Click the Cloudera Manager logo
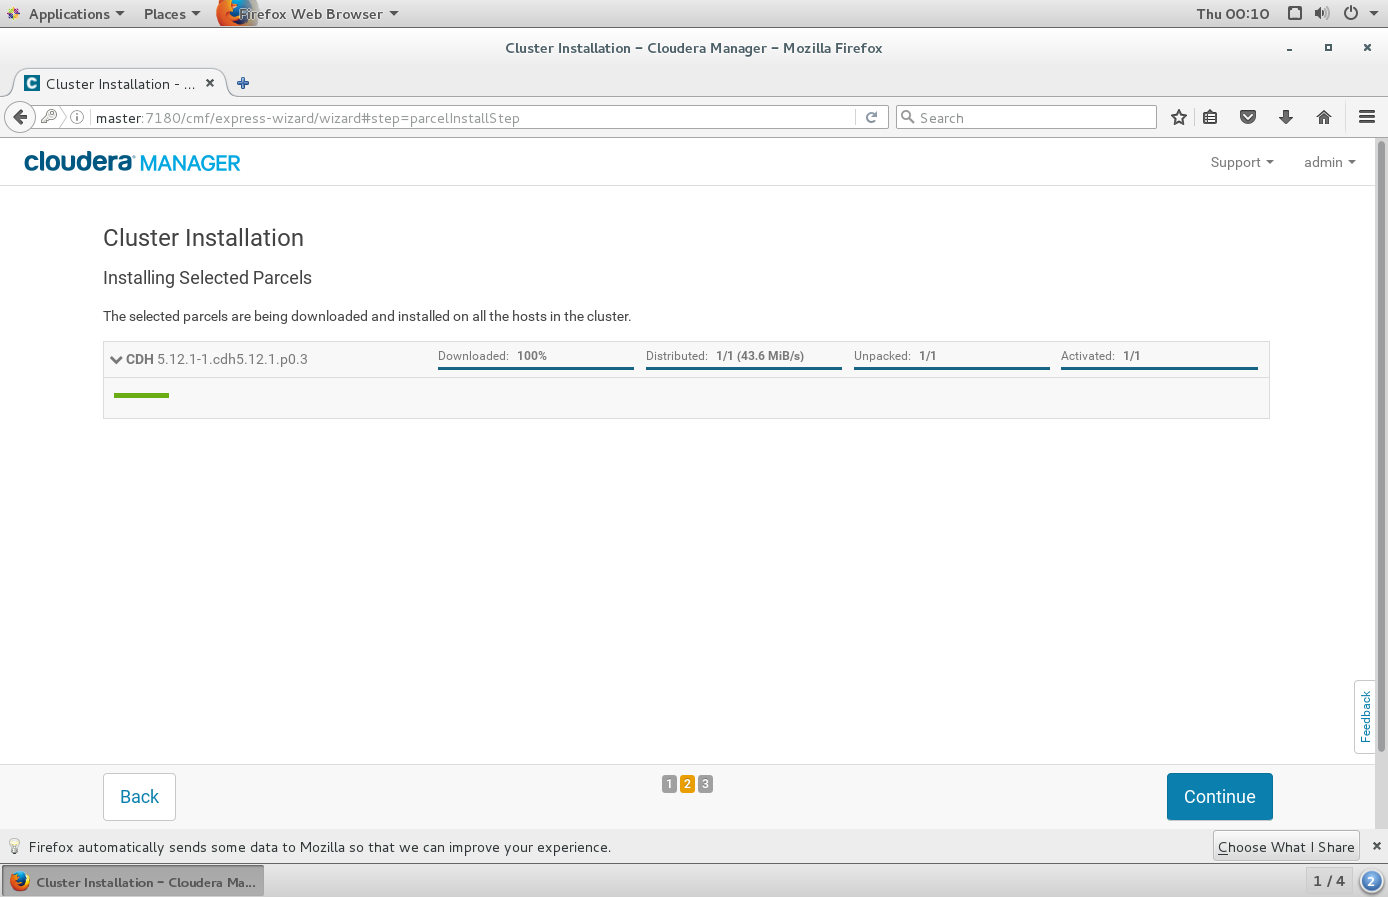The width and height of the screenshot is (1388, 897). pos(132,162)
